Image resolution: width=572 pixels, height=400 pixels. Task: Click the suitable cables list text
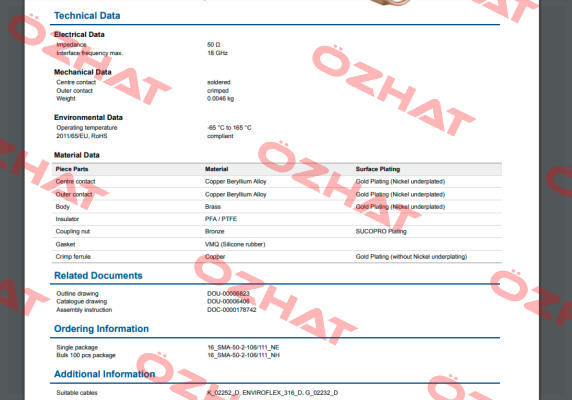[273, 393]
